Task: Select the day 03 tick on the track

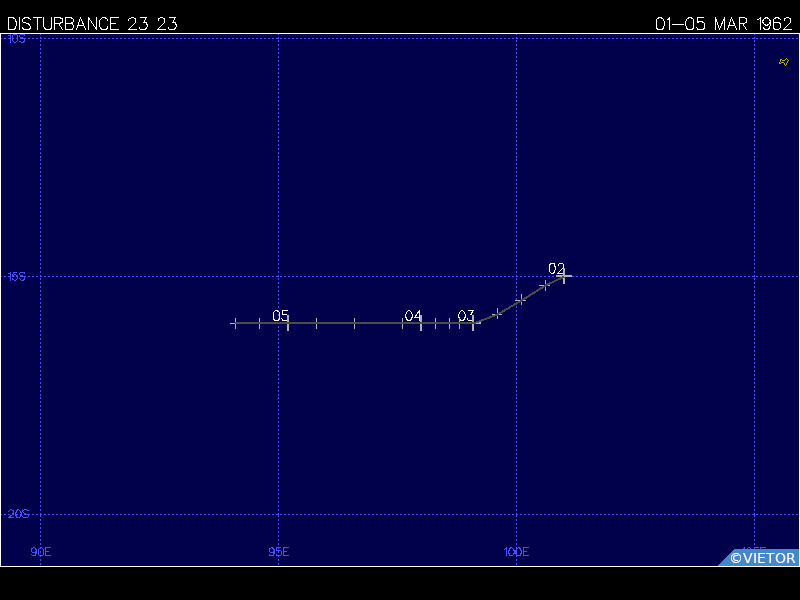Action: pos(473,323)
